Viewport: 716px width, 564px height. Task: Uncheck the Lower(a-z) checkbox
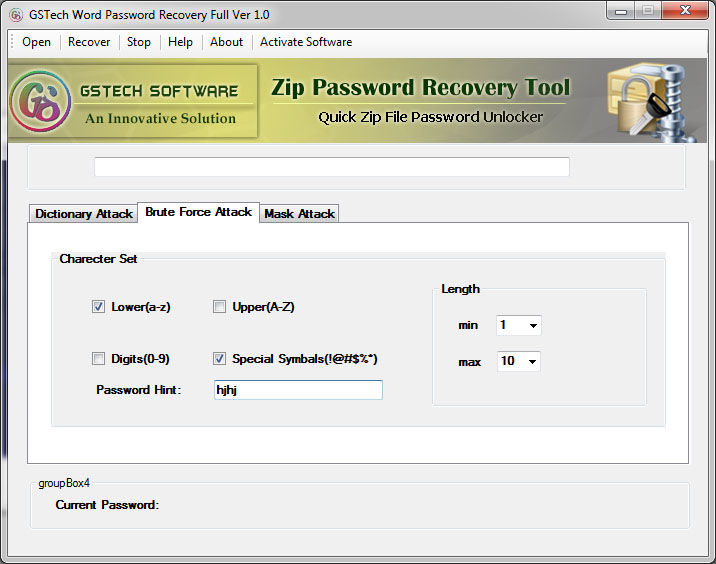tap(98, 307)
